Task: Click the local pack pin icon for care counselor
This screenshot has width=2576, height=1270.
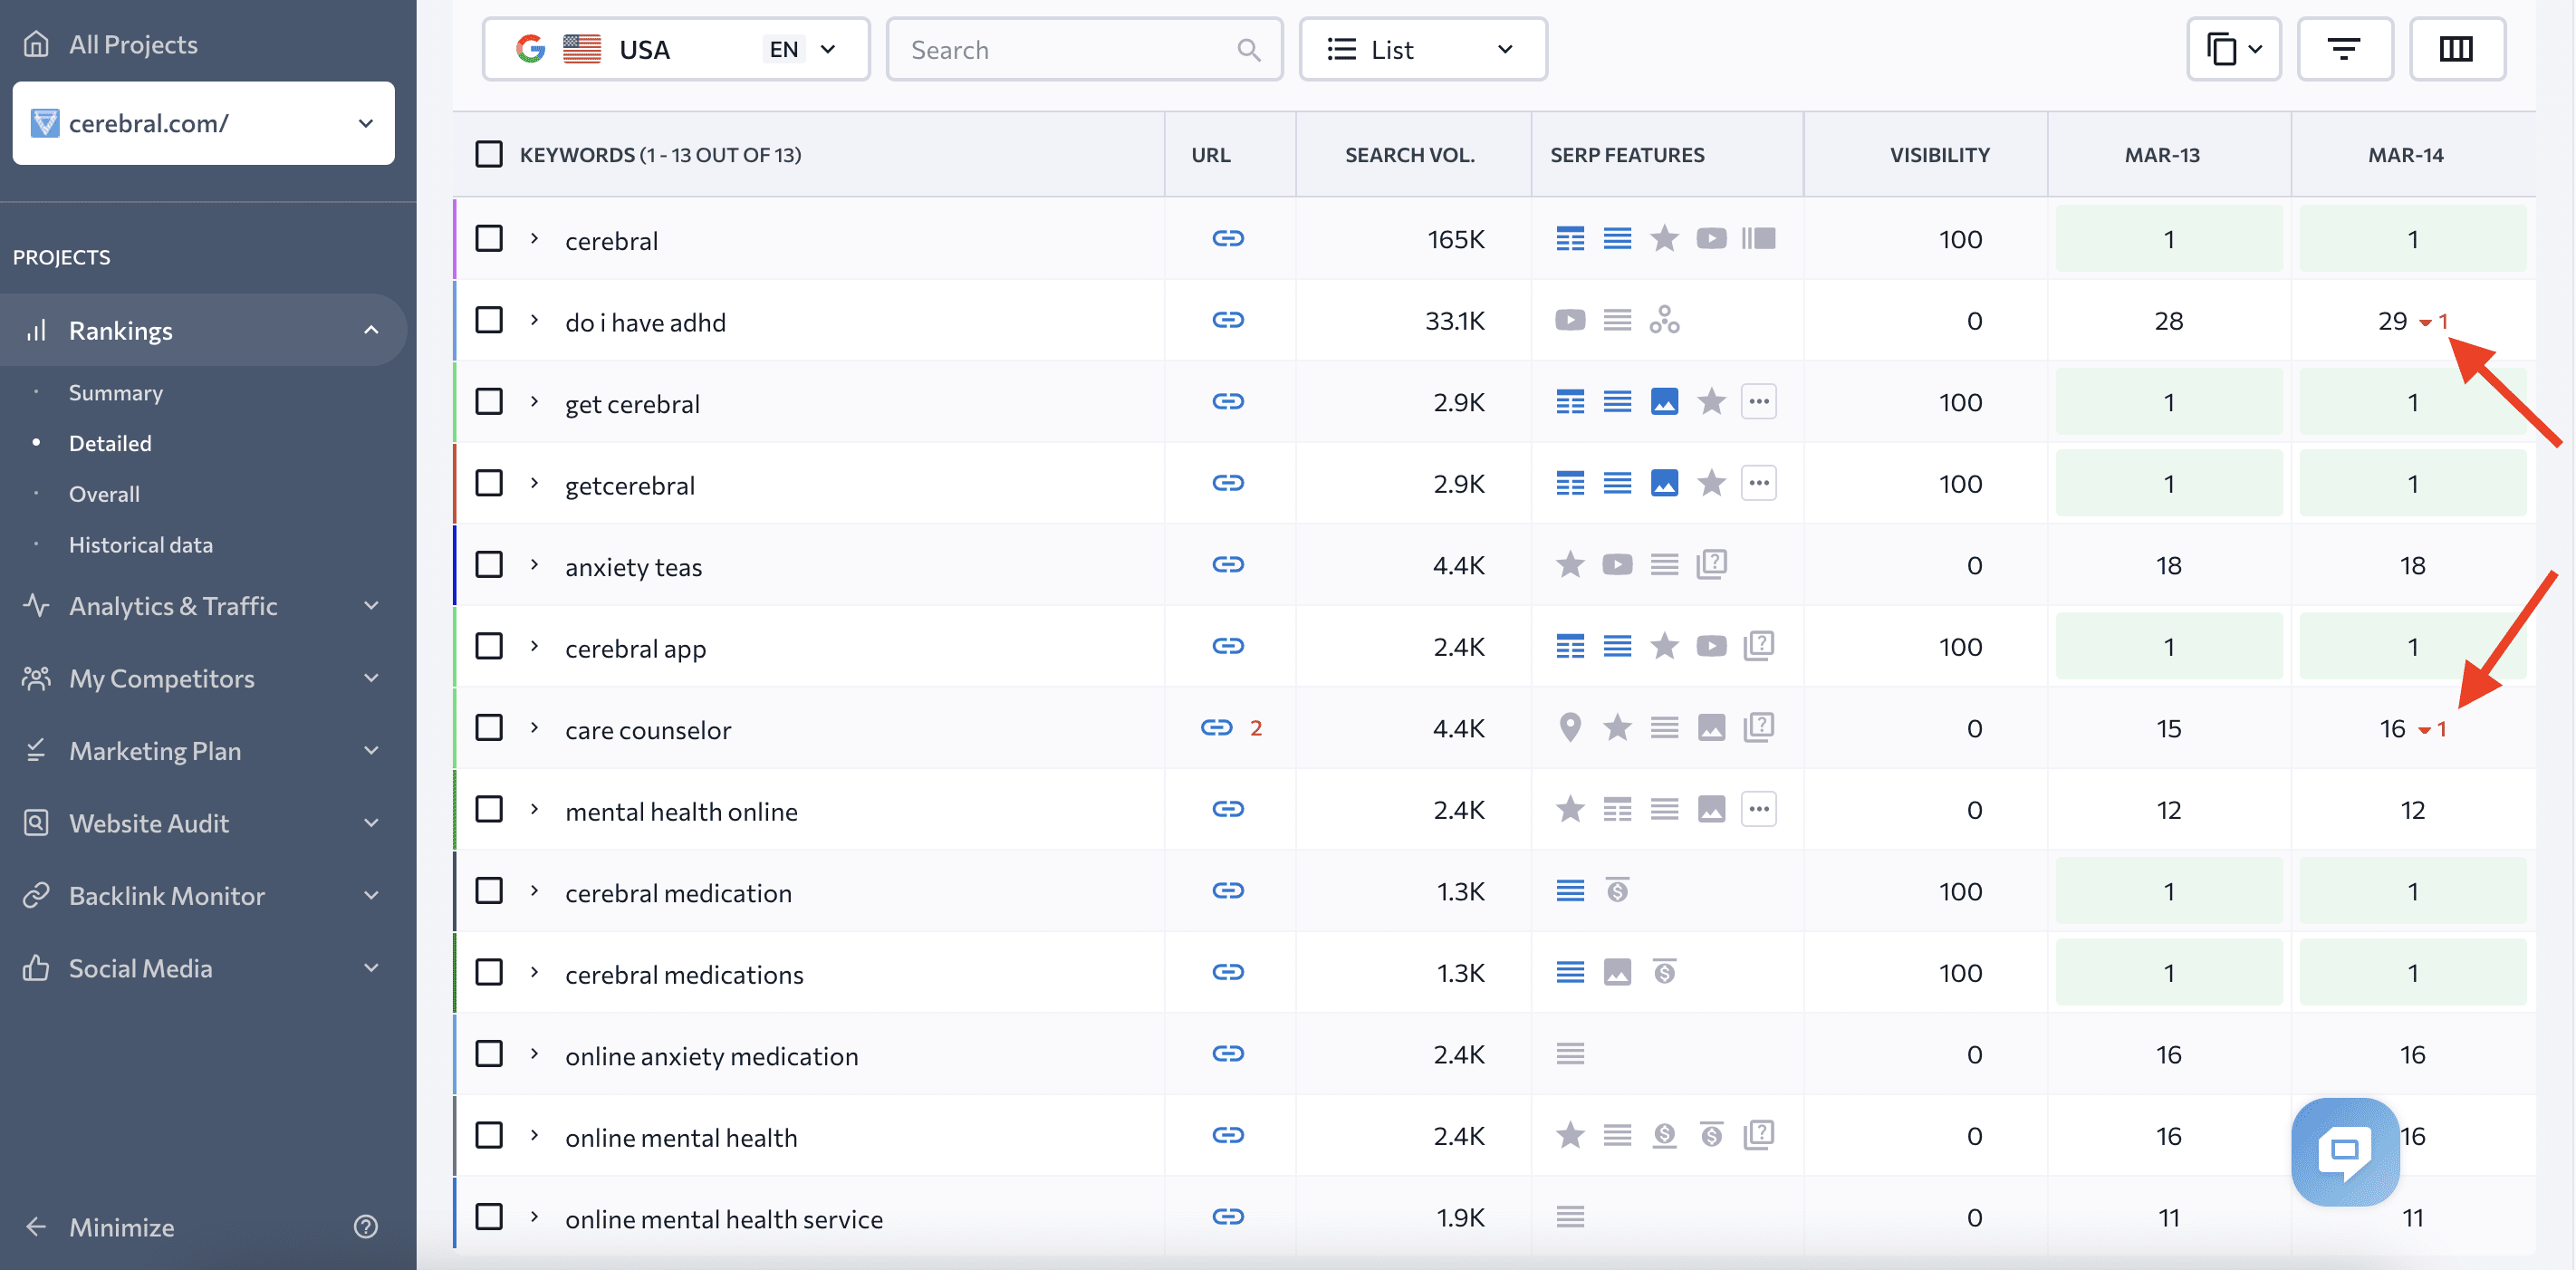Action: (x=1570, y=727)
